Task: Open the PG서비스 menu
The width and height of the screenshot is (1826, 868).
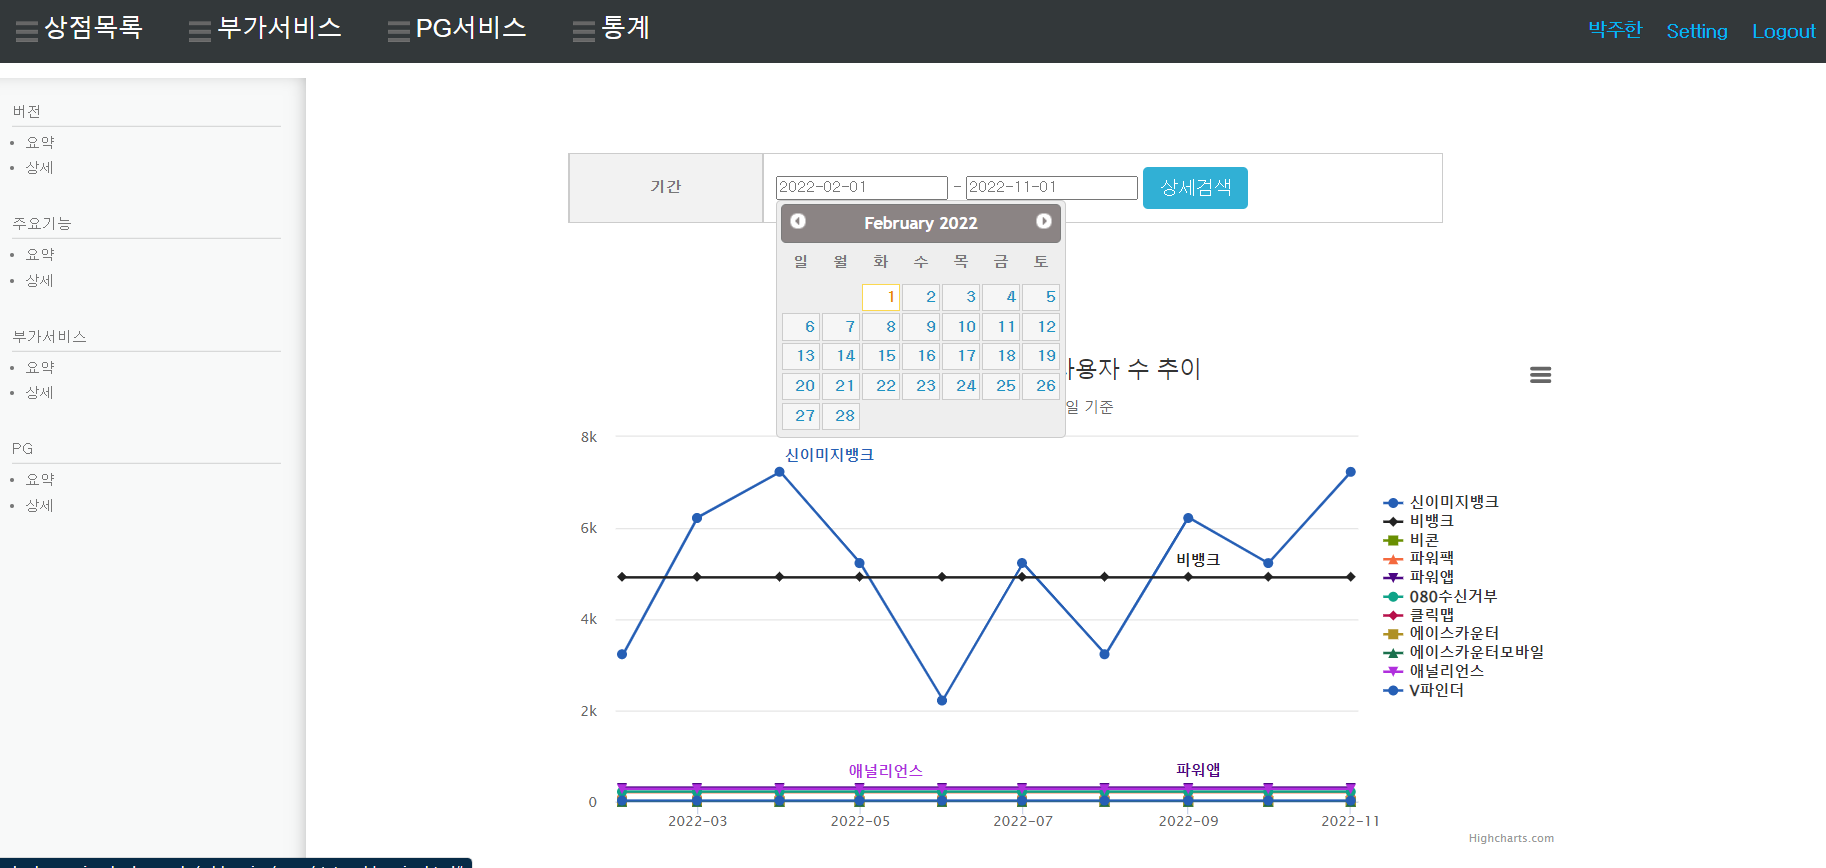Action: tap(457, 28)
